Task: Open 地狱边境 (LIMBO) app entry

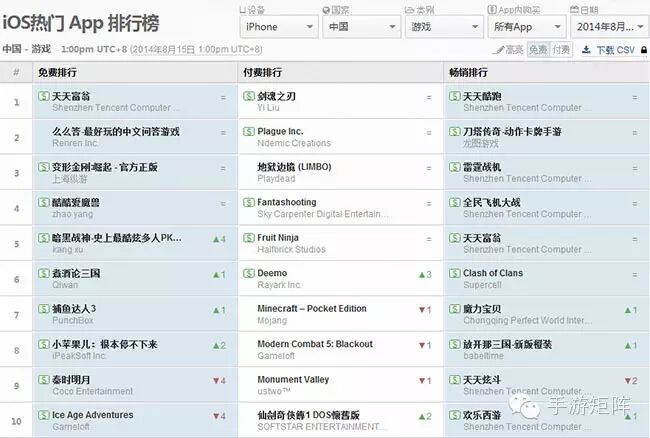Action: [x=294, y=167]
